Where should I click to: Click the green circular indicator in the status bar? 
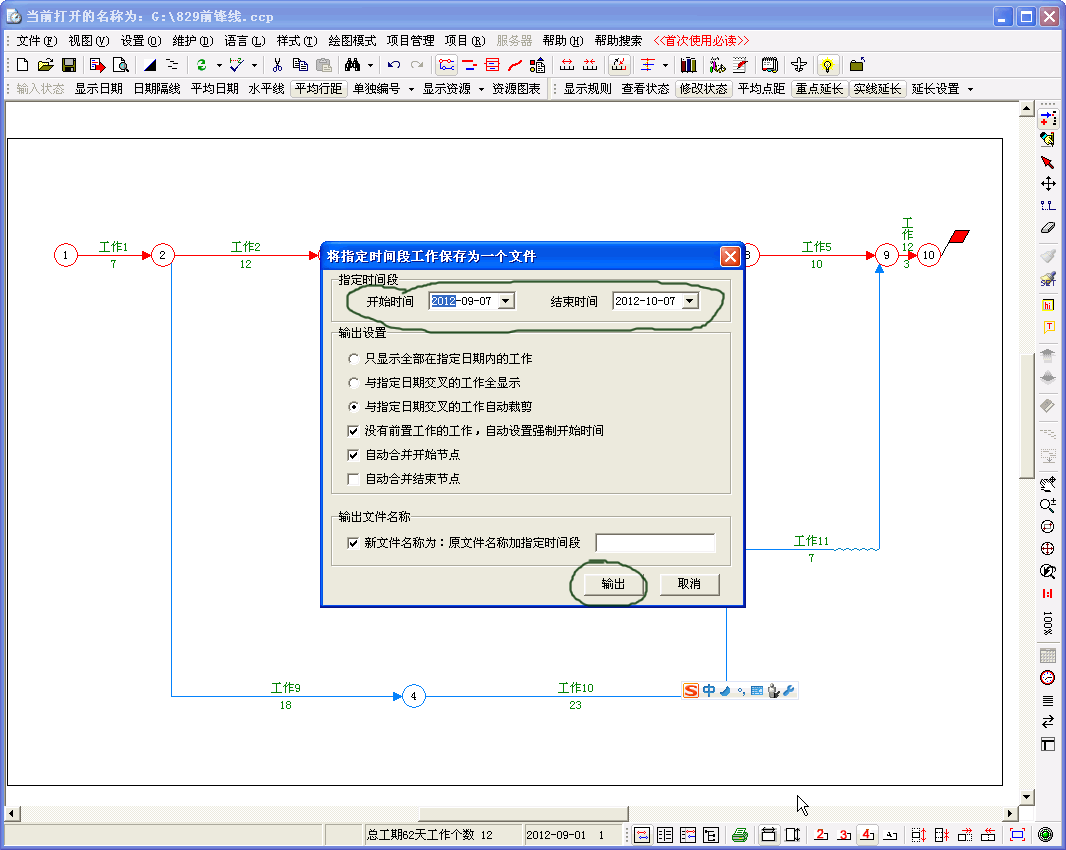pos(1046,834)
